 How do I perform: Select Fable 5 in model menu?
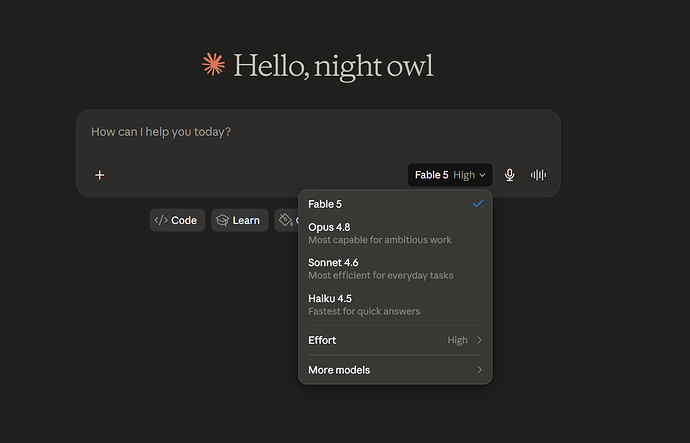tap(395, 204)
